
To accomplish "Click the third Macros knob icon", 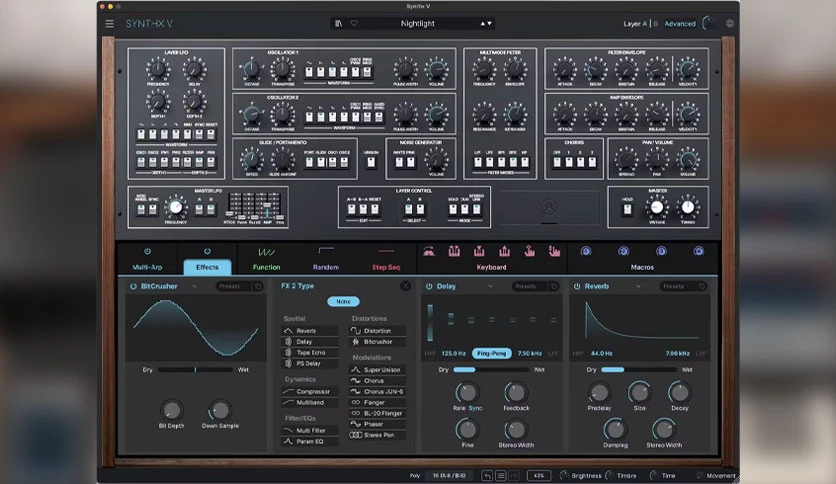I will tap(661, 251).
